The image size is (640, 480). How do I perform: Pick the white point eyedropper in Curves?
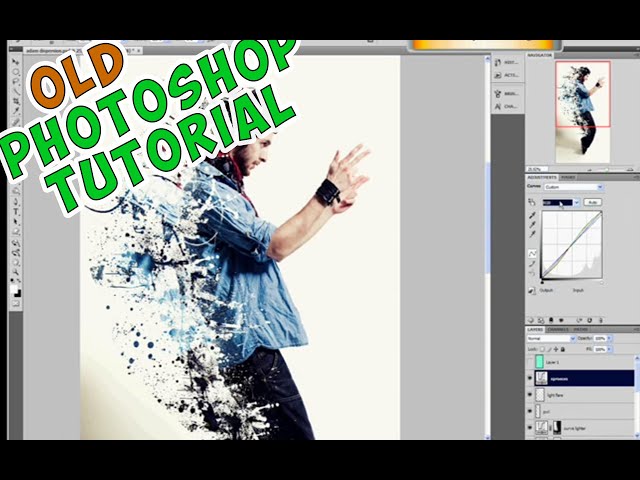click(532, 234)
